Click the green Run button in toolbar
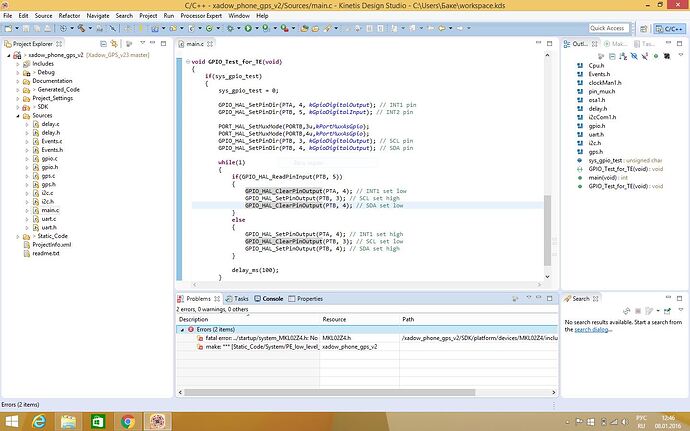 248,28
